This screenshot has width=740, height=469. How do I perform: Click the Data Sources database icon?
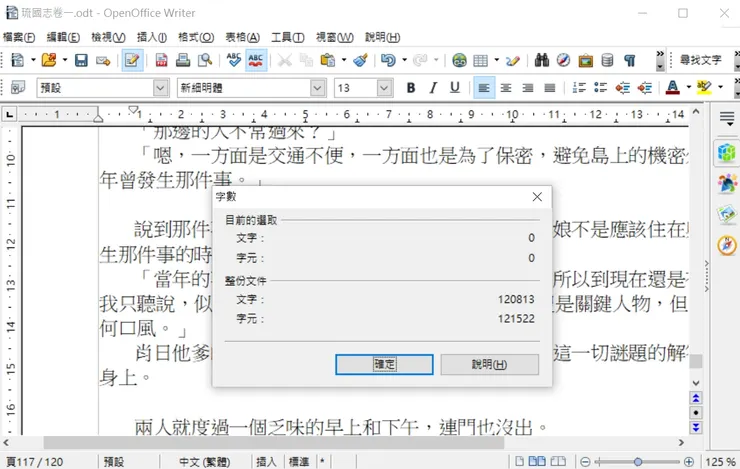607,60
